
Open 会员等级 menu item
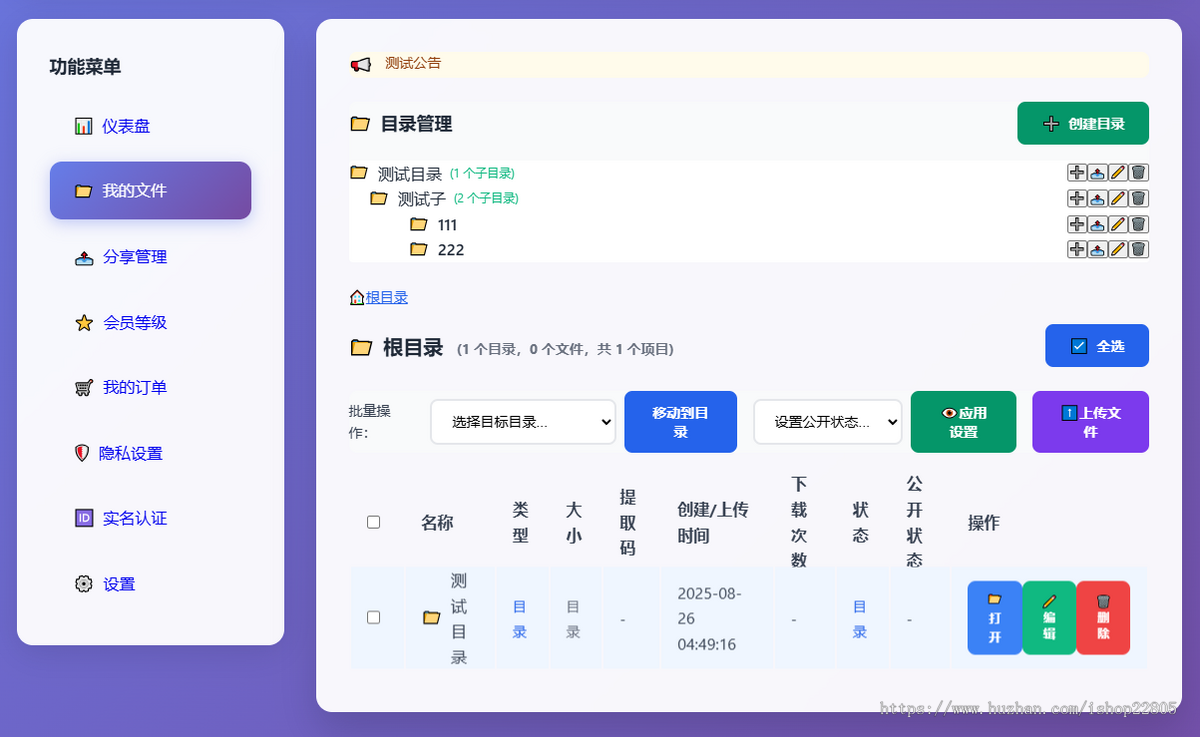150,323
